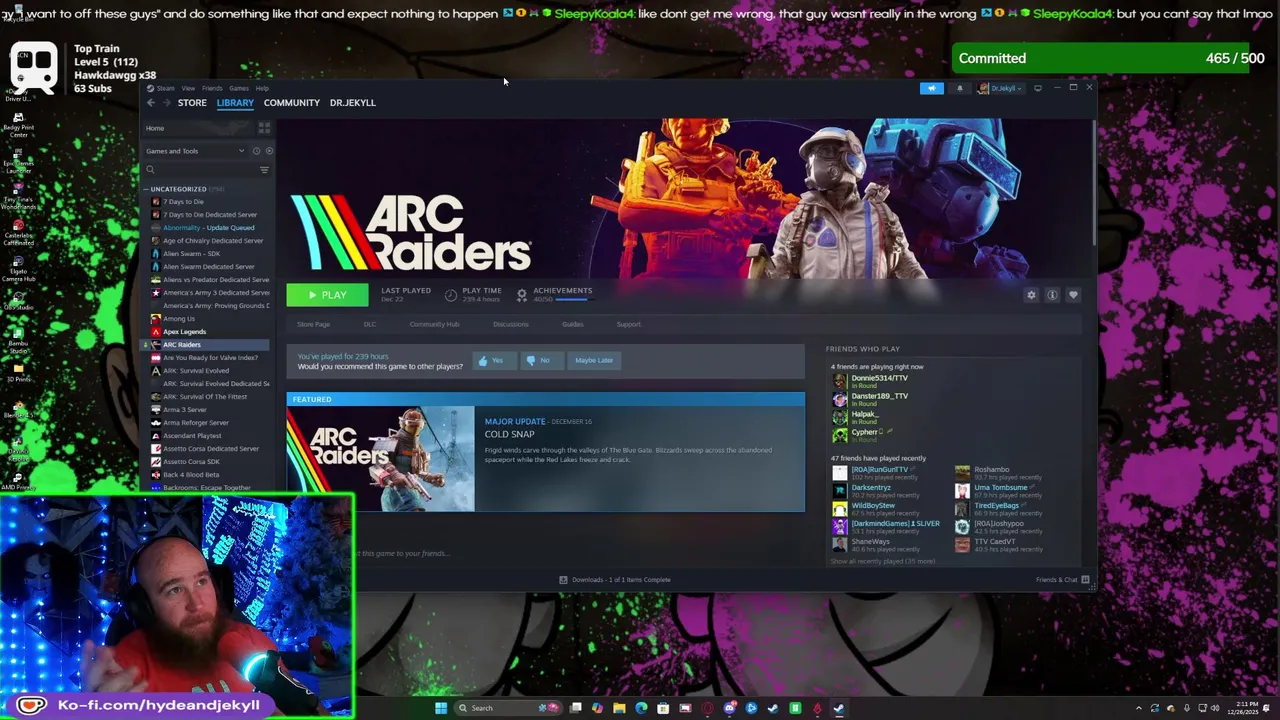Select Arma 3 Server in library list
The width and height of the screenshot is (1280, 720).
click(185, 410)
